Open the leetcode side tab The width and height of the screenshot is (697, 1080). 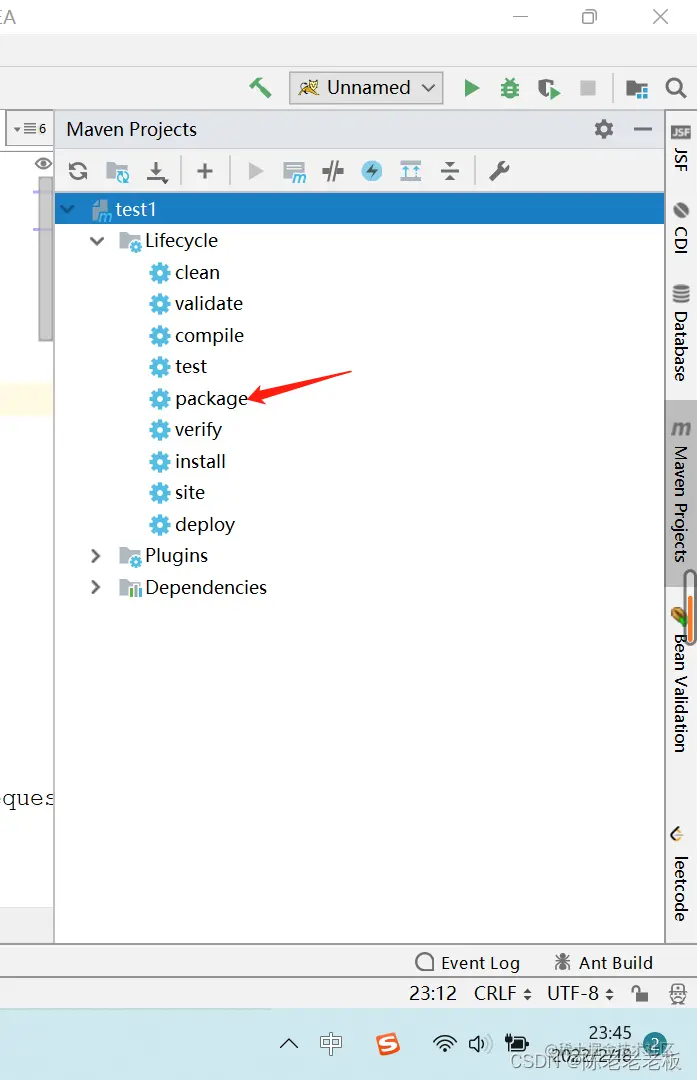(x=680, y=875)
